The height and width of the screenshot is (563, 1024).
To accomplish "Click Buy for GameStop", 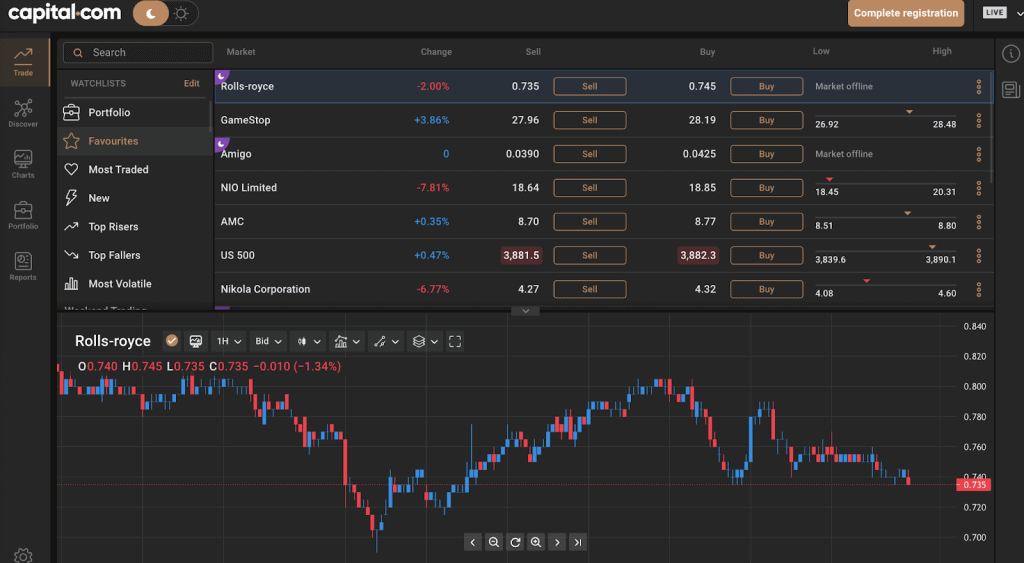I will tap(767, 120).
